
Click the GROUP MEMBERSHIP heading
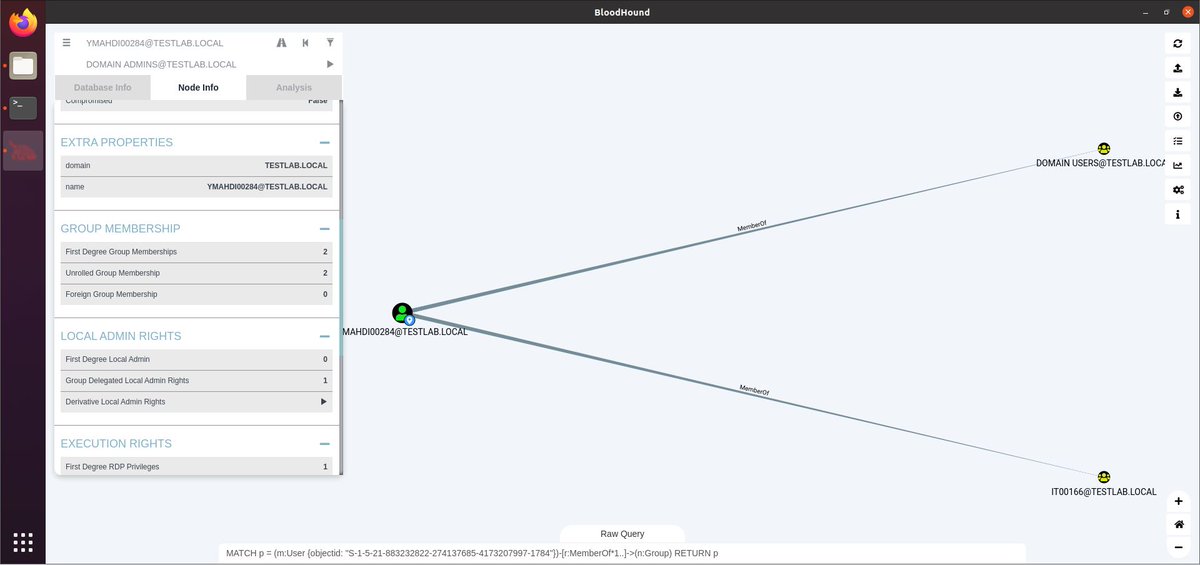[120, 229]
